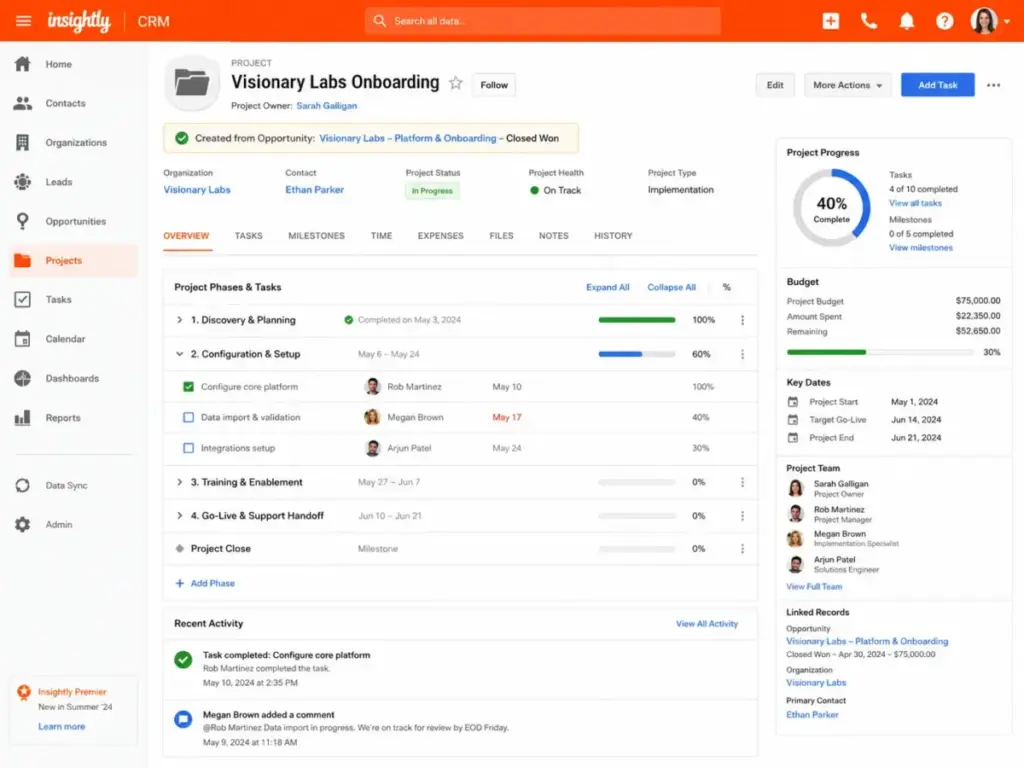1024x768 pixels.
Task: Open the More Actions dropdown
Action: pyautogui.click(x=847, y=85)
